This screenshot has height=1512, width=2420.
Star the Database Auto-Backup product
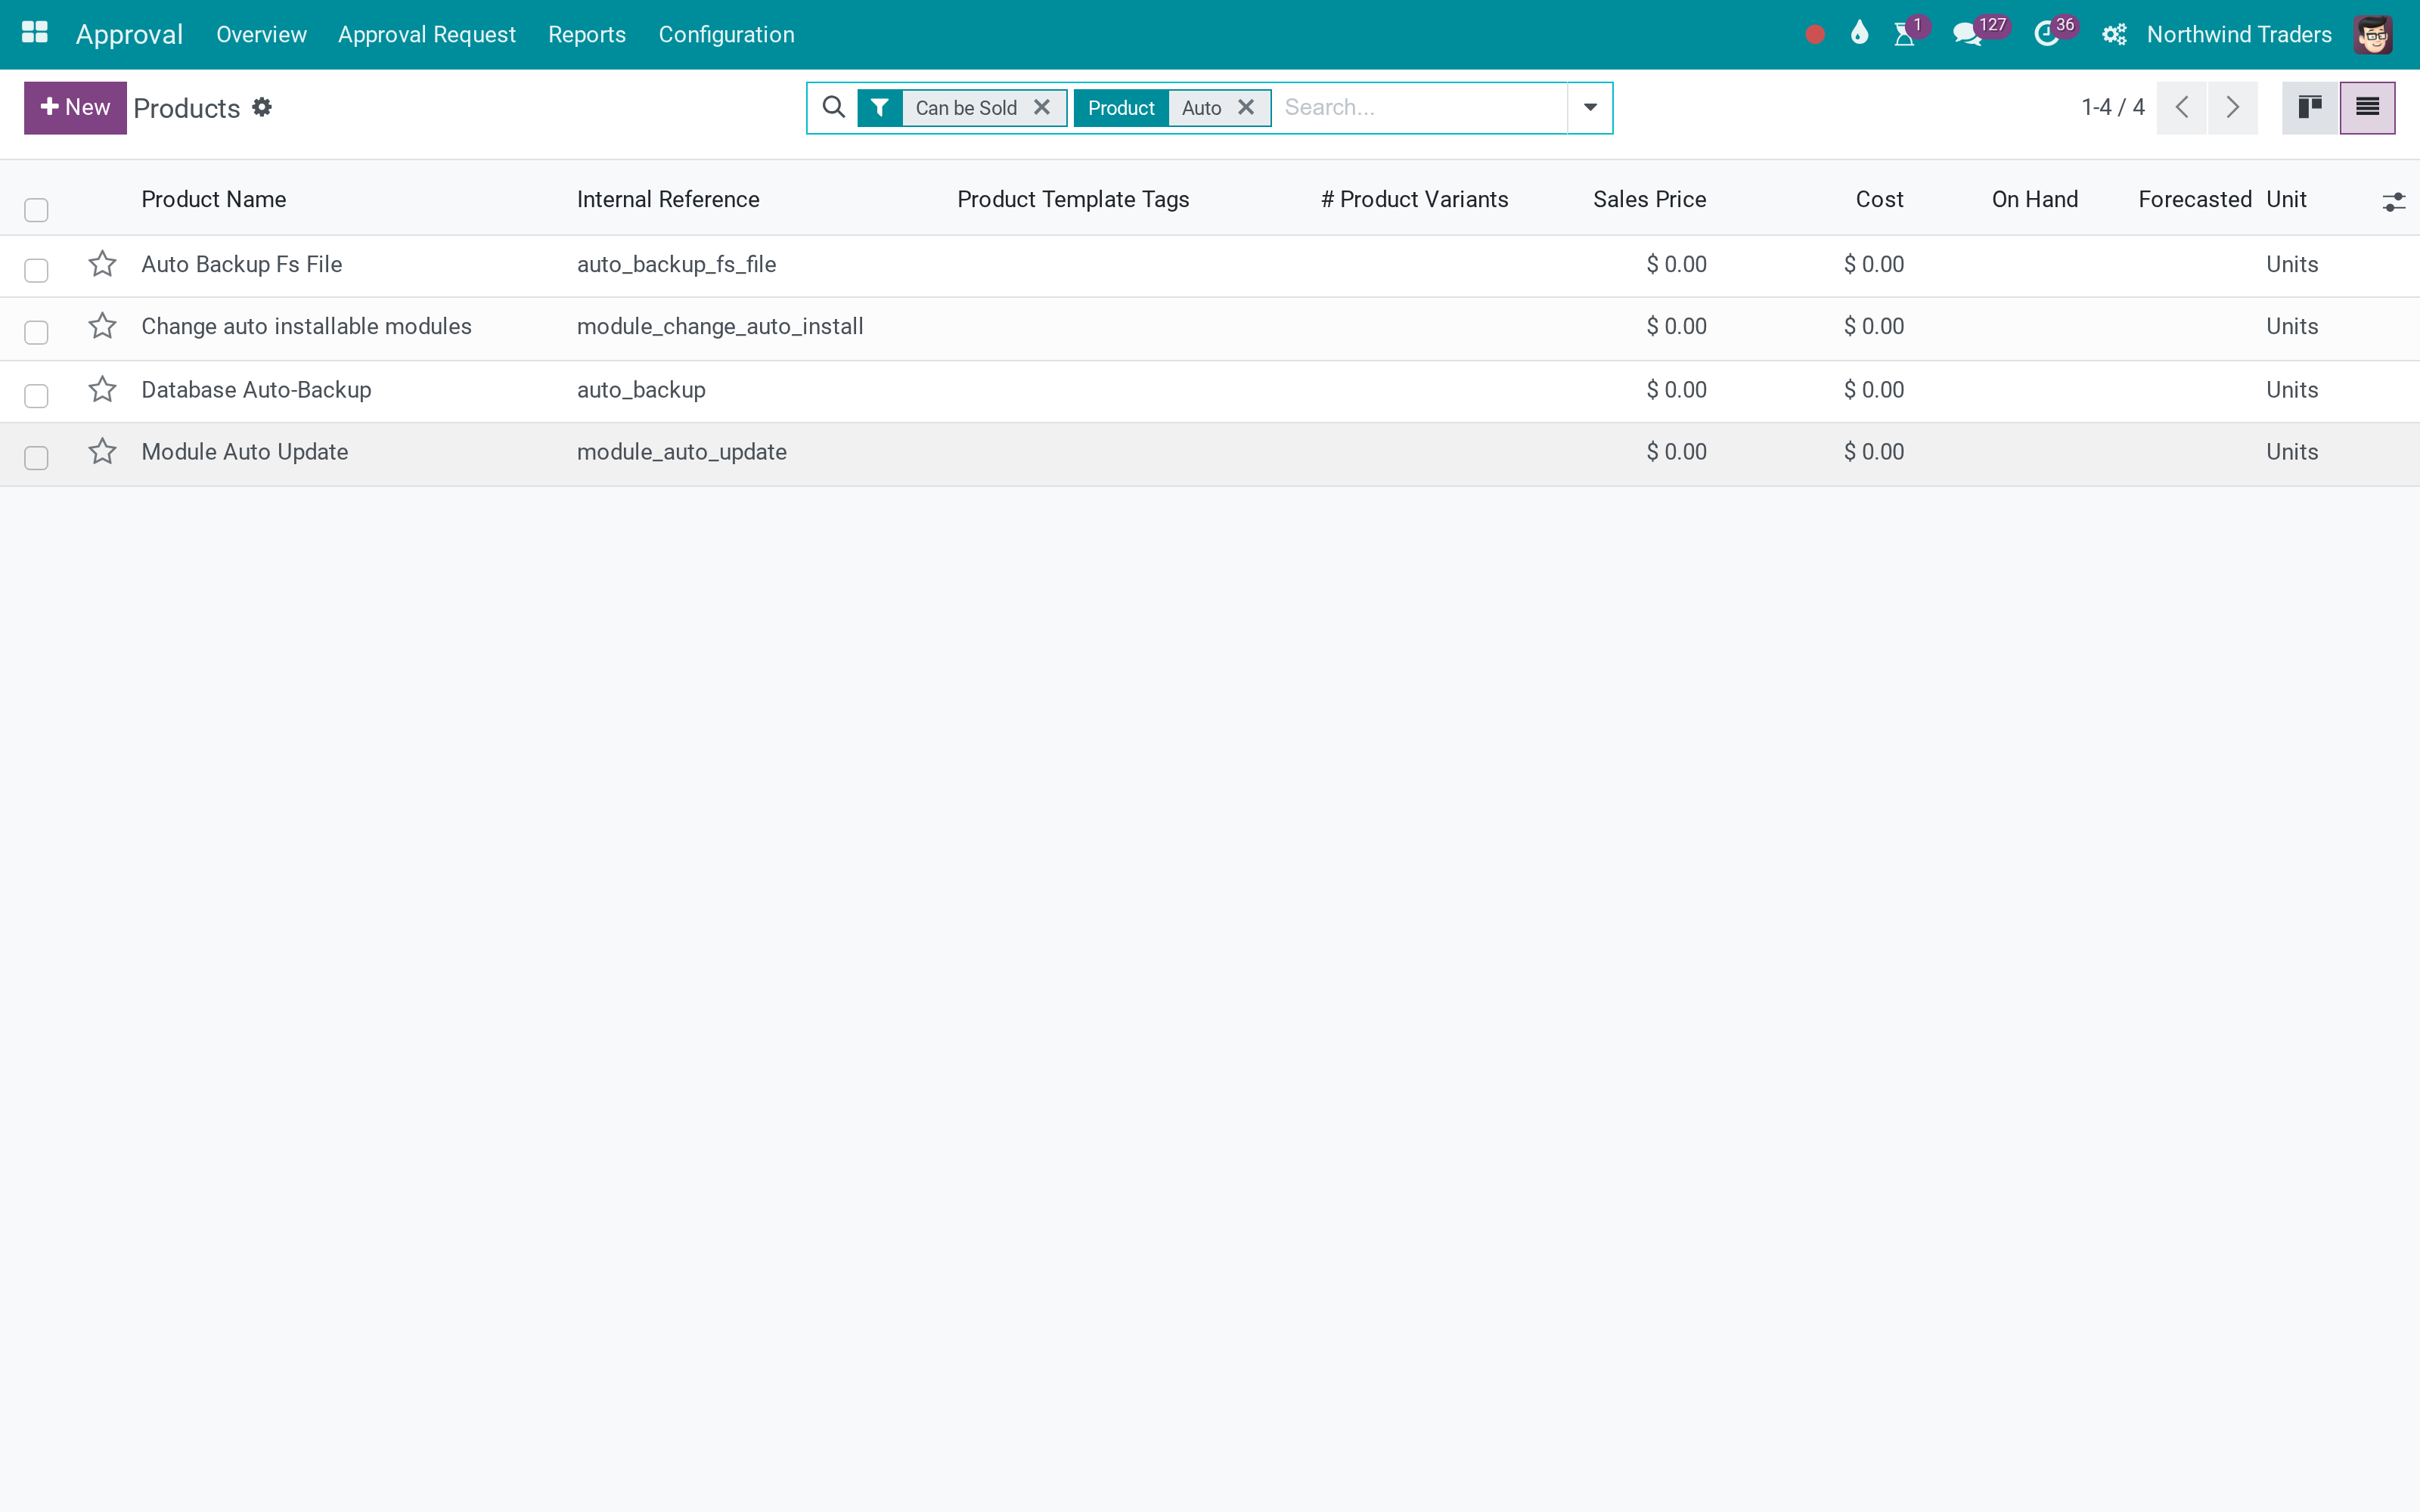click(102, 389)
